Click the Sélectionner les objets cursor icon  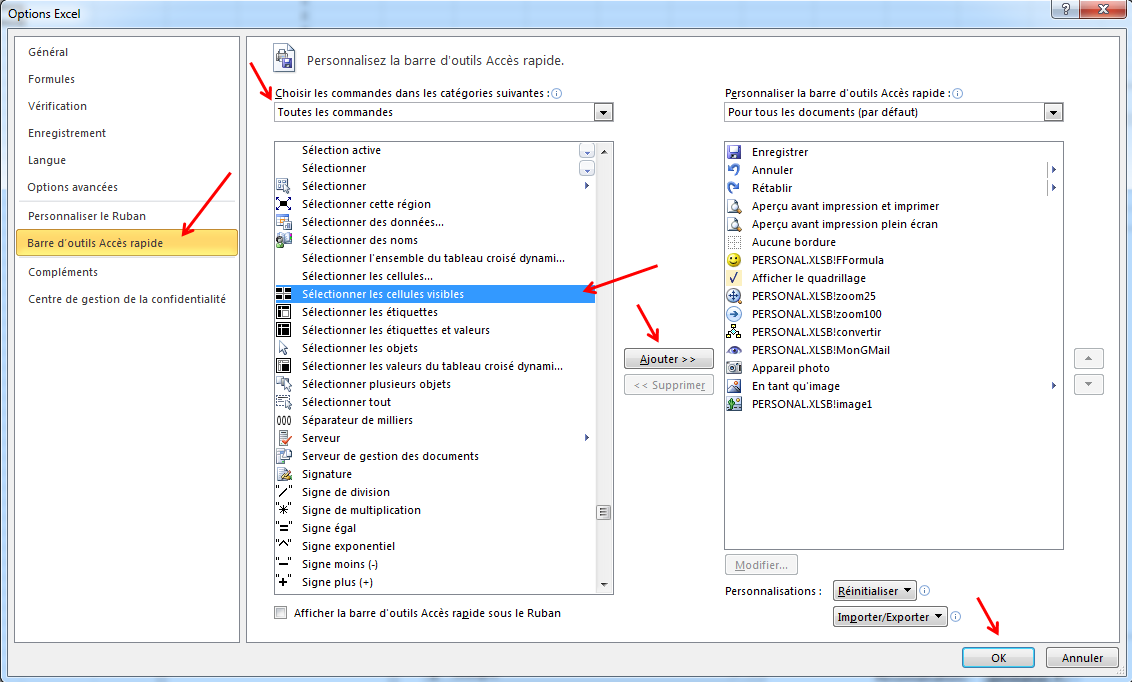pyautogui.click(x=284, y=349)
